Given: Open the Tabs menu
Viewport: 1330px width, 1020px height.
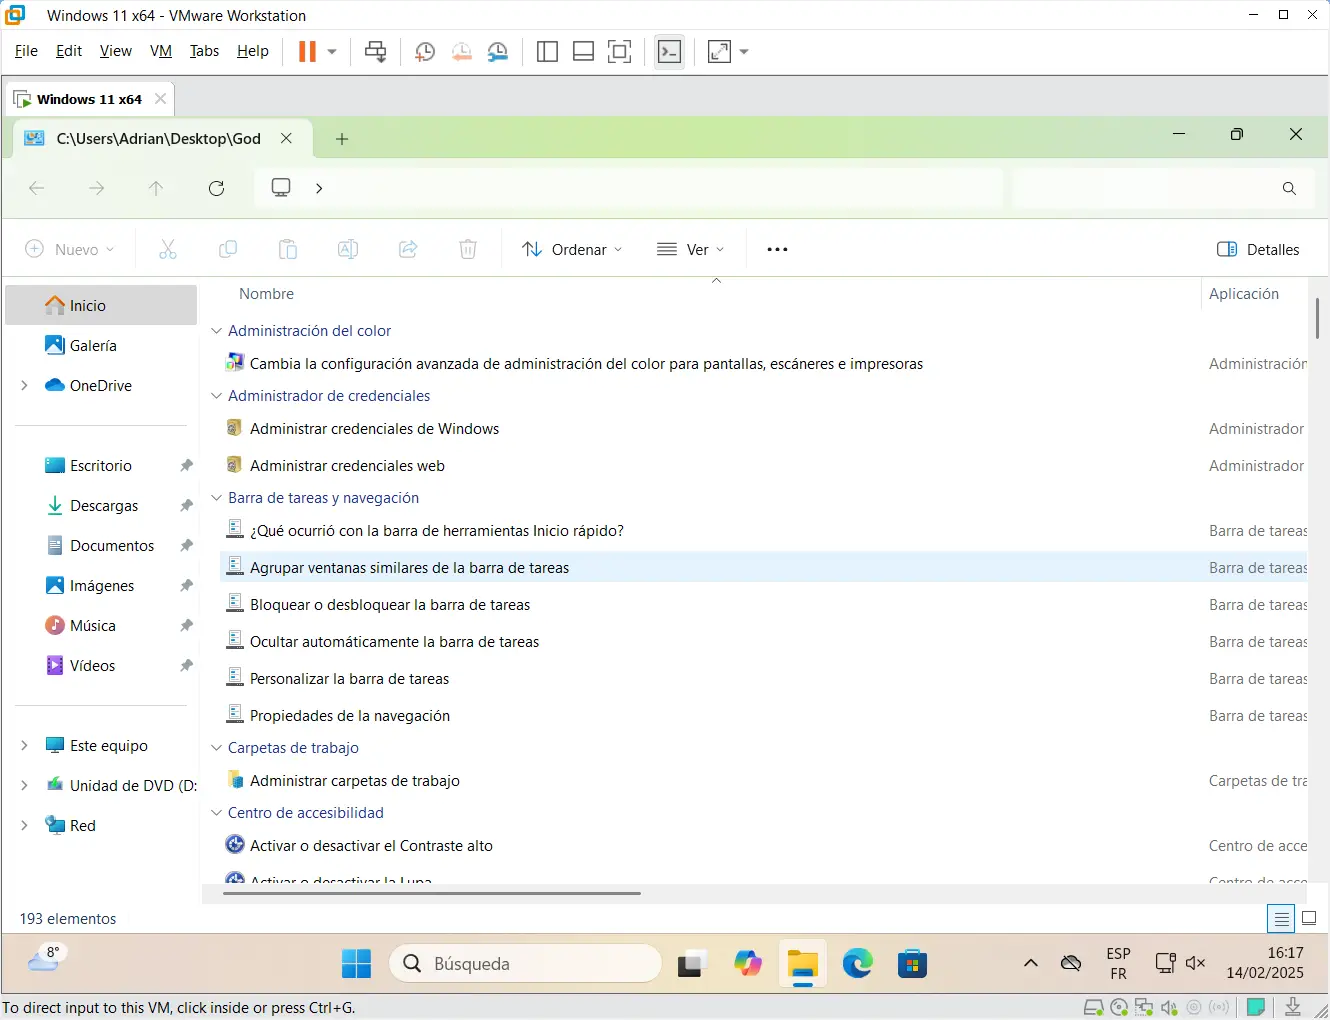Looking at the screenshot, I should click(x=204, y=51).
